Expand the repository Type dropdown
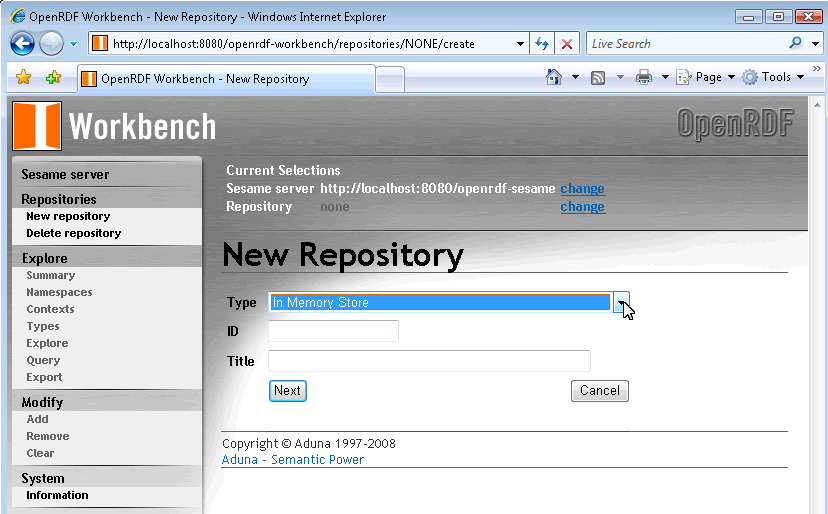Viewport: 828px width, 514px height. tap(621, 303)
